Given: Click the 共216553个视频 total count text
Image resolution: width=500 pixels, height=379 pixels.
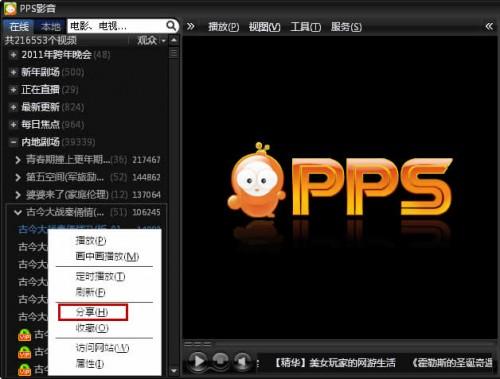Looking at the screenshot, I should (x=41, y=41).
